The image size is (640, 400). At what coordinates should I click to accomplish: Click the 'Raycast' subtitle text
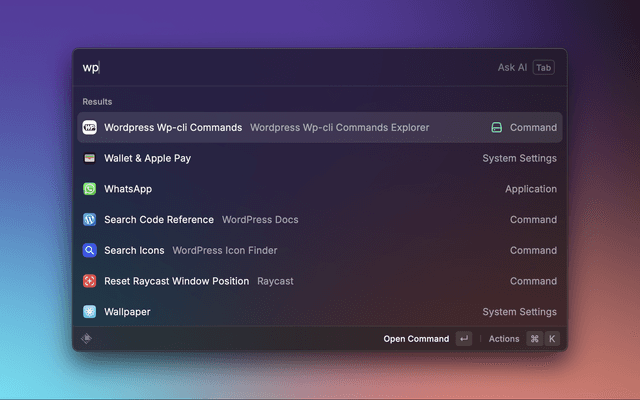tap(275, 281)
